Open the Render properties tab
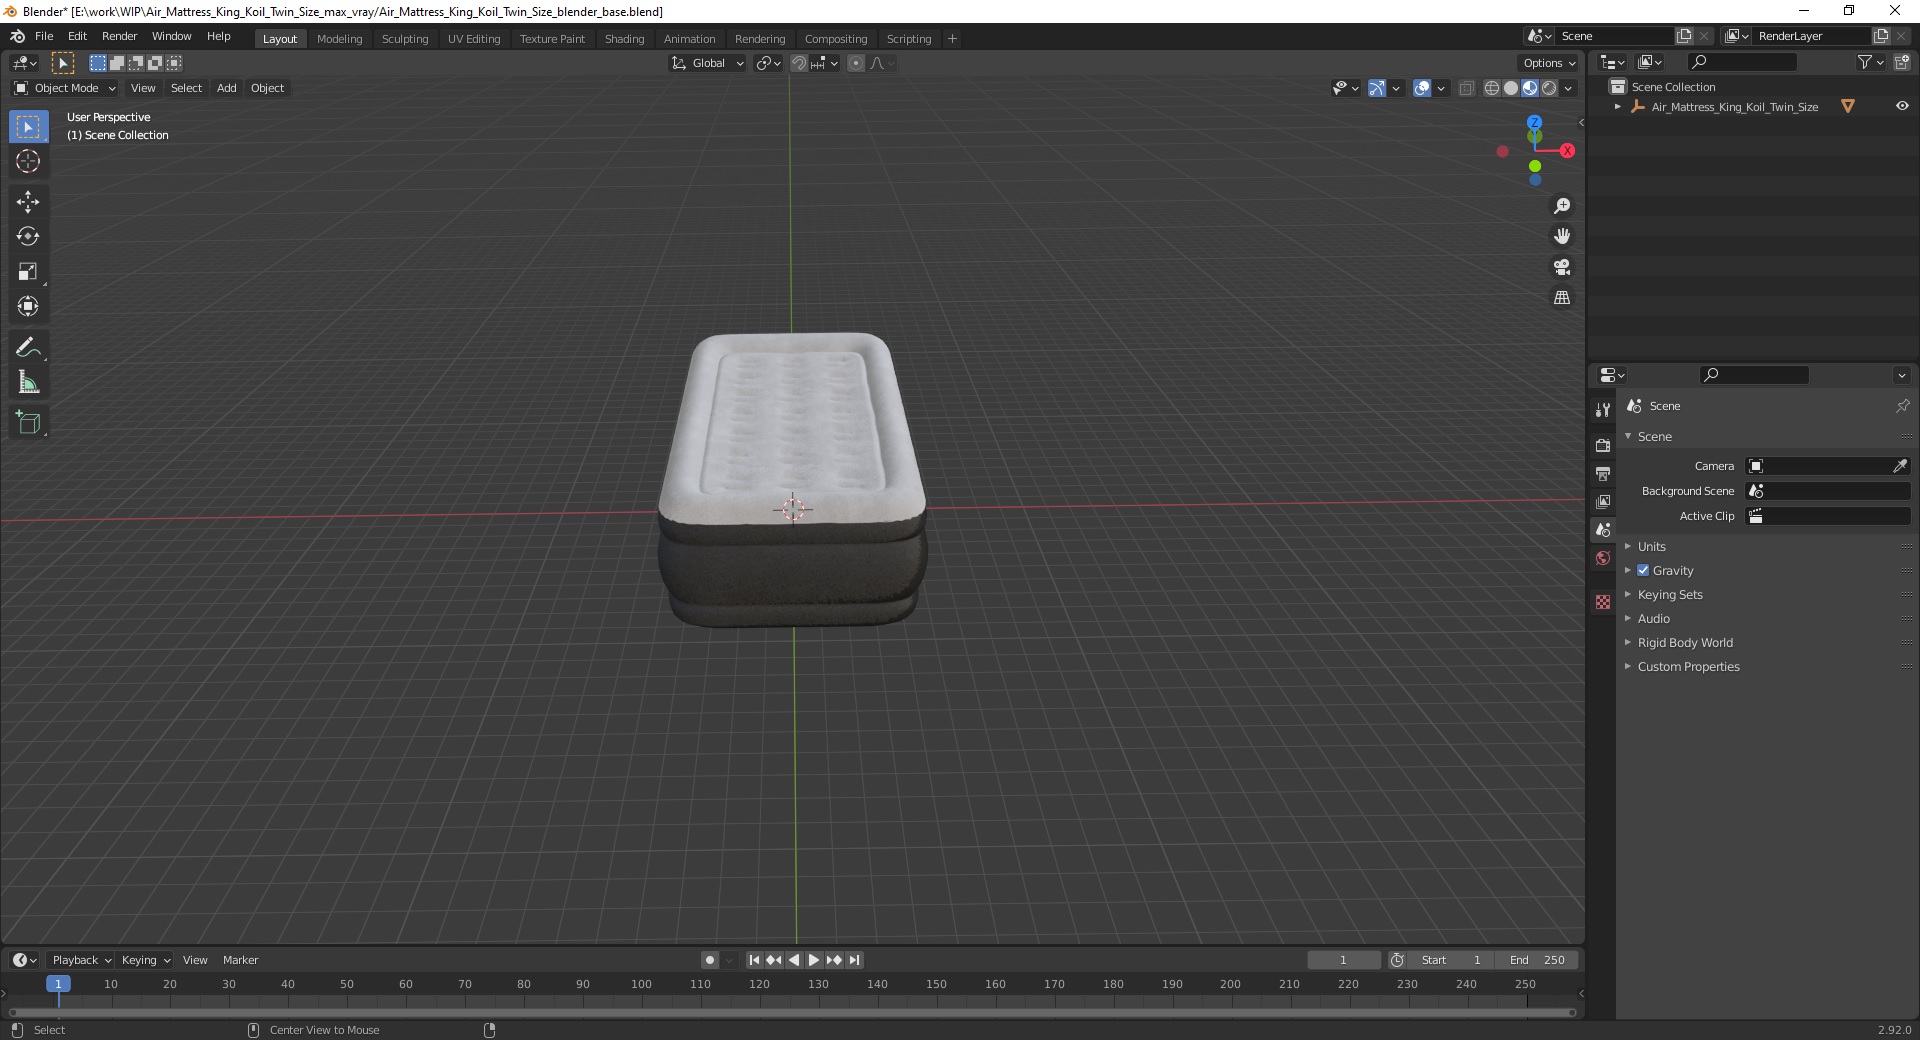Screen dimensions: 1920x1040 click(1603, 445)
